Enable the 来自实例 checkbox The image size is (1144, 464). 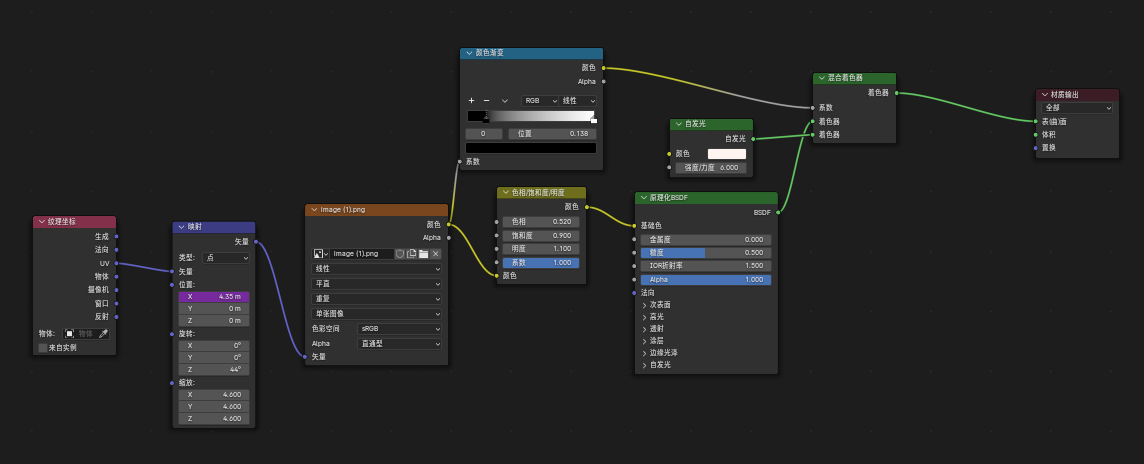click(43, 348)
